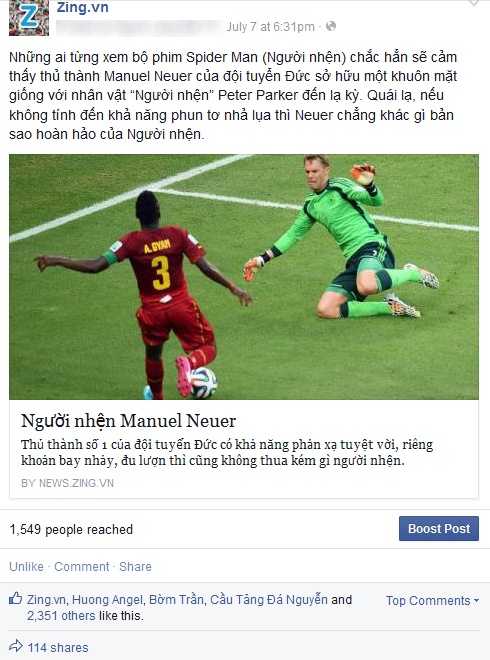Click the thumbs-up like icon
Image resolution: width=490 pixels, height=660 pixels.
[x=16, y=598]
